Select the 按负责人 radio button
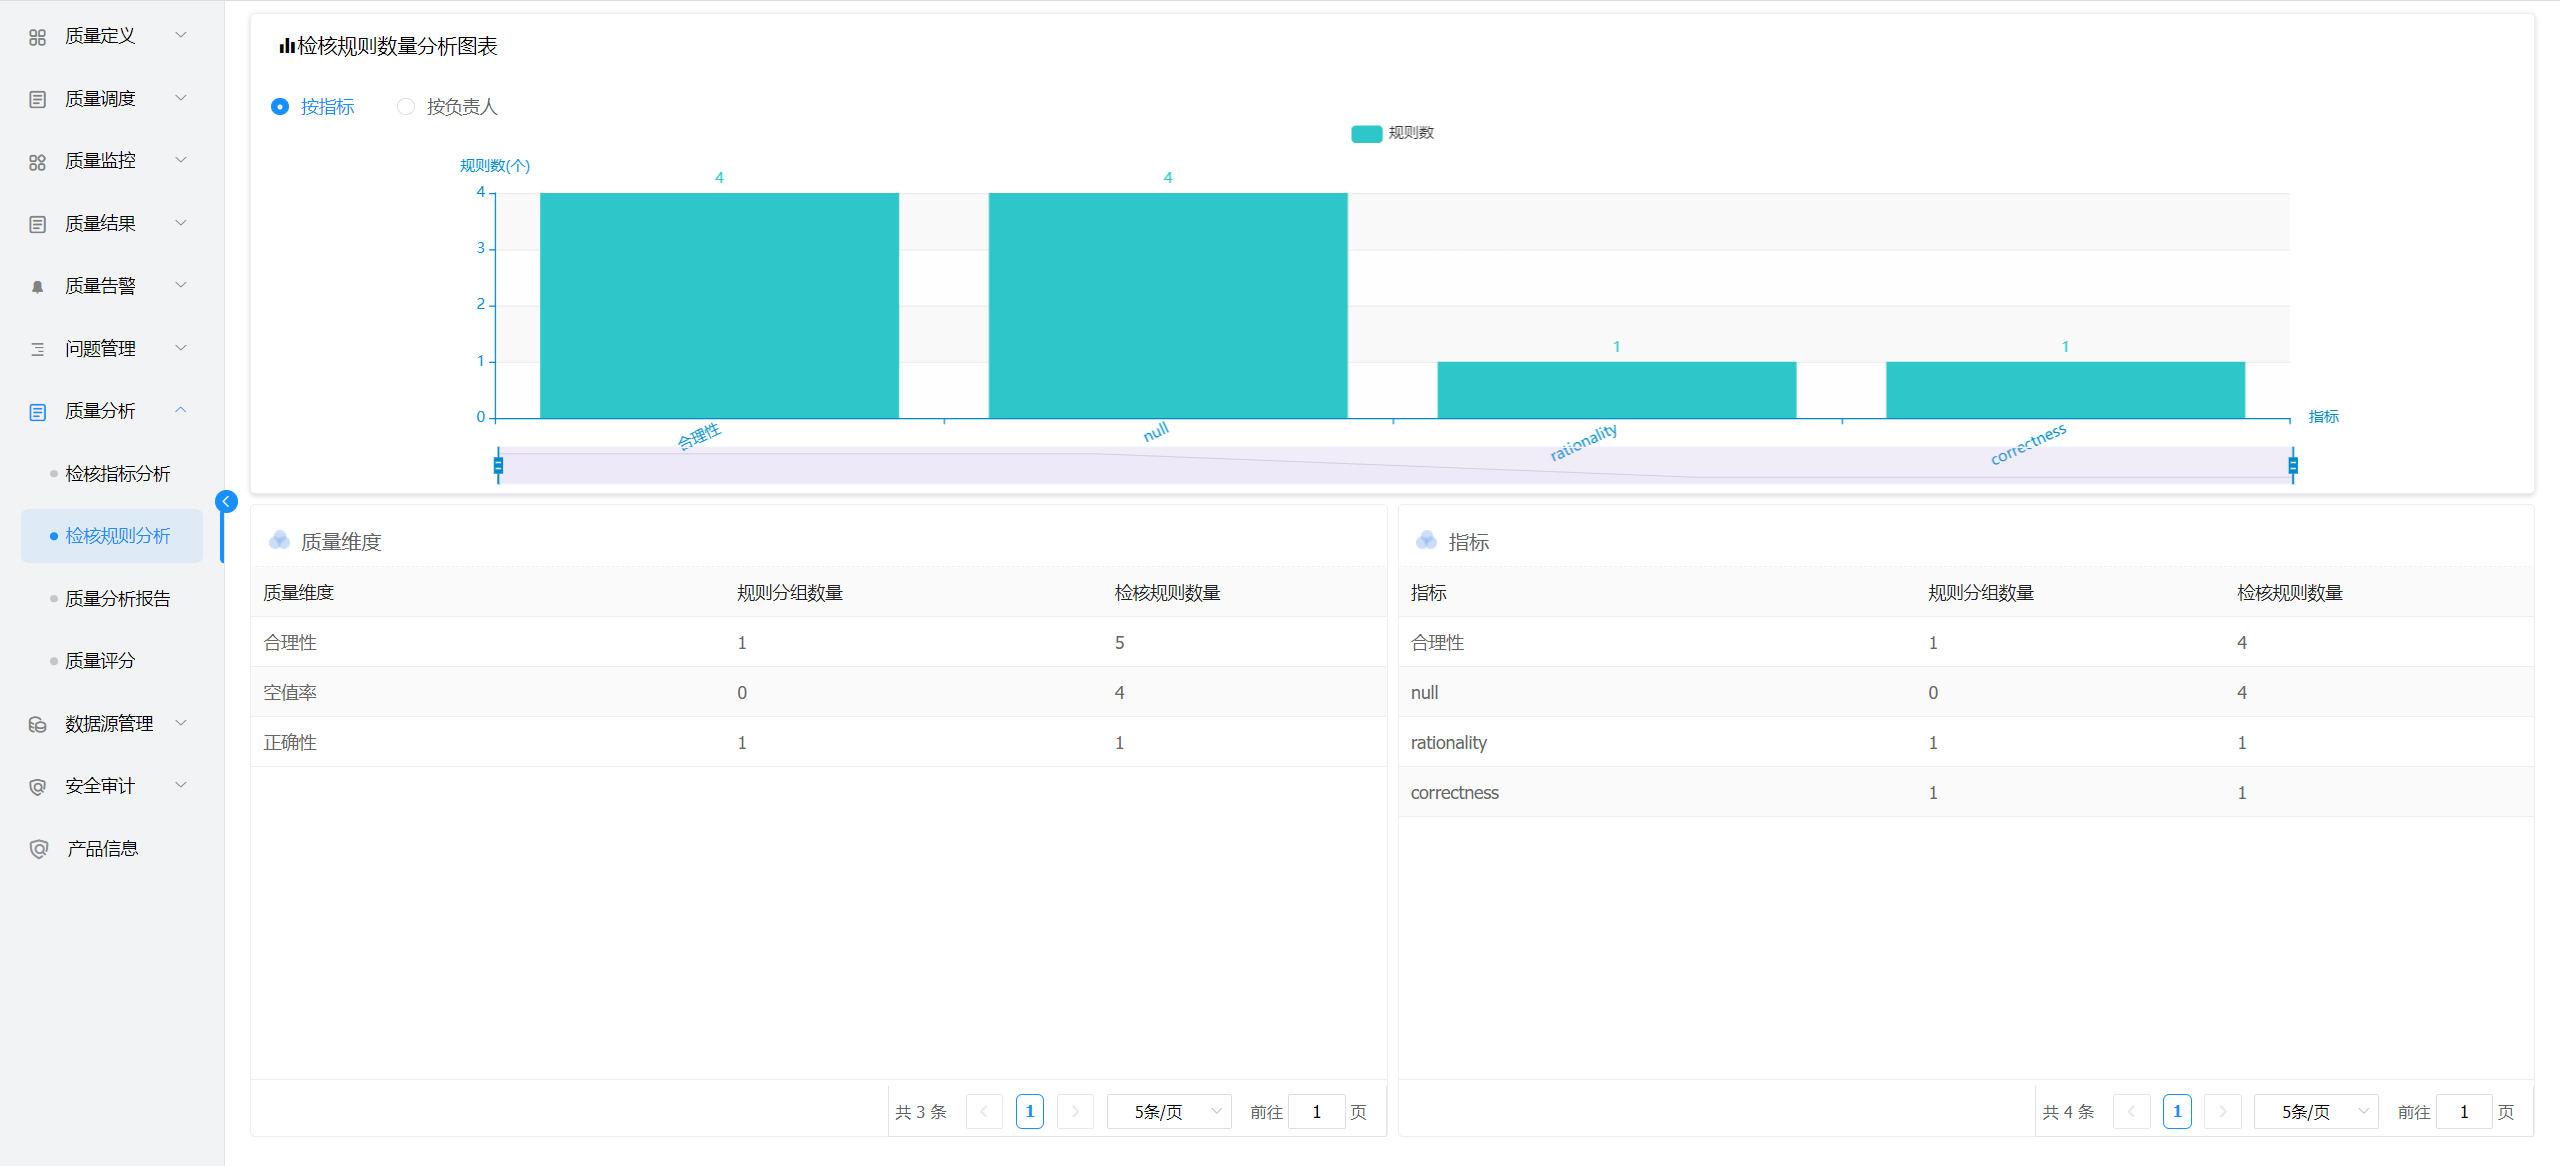Image resolution: width=2560 pixels, height=1166 pixels. click(x=406, y=107)
